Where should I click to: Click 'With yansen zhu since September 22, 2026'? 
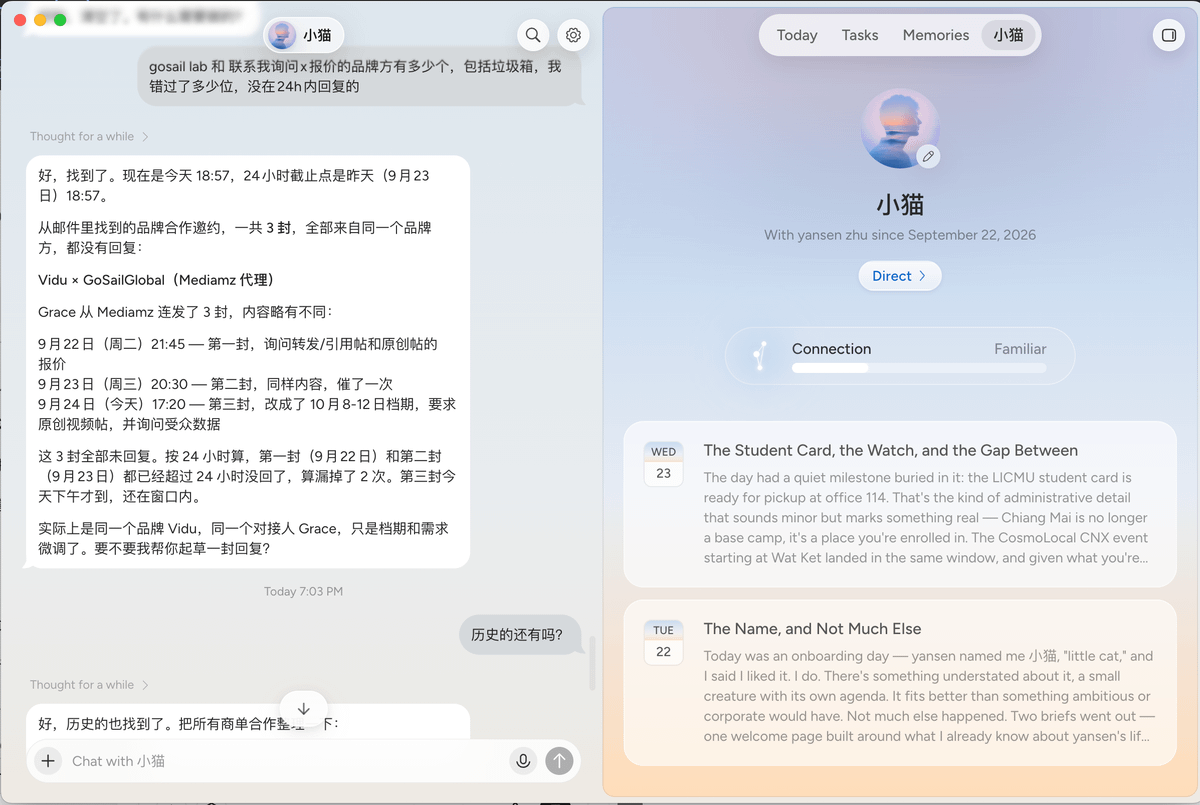900,235
